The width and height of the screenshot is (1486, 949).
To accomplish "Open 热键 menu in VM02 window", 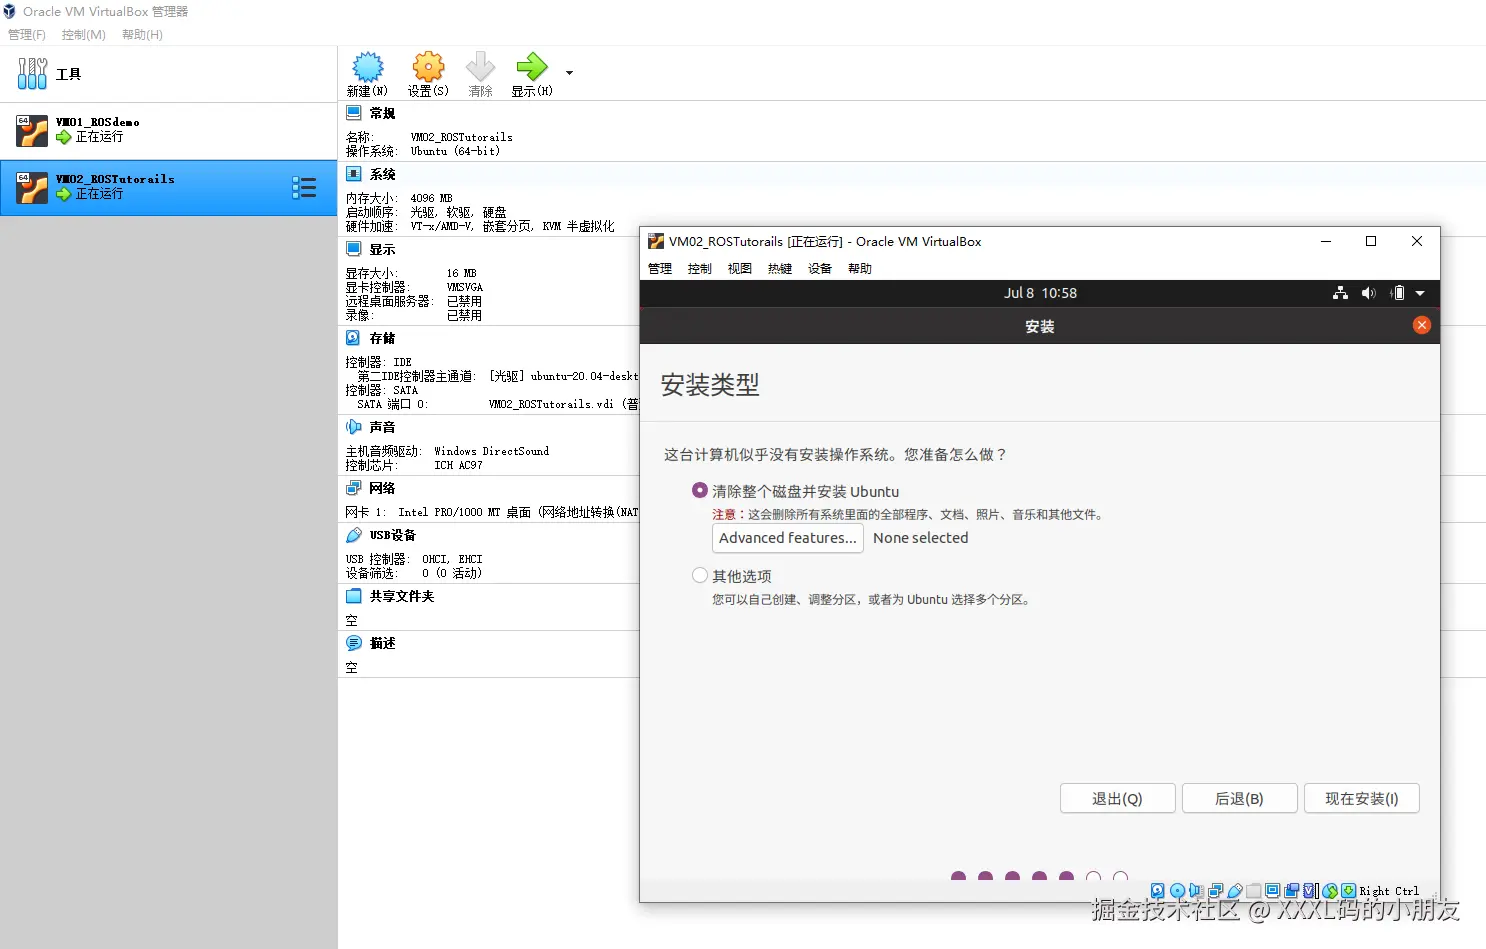I will click(x=780, y=269).
